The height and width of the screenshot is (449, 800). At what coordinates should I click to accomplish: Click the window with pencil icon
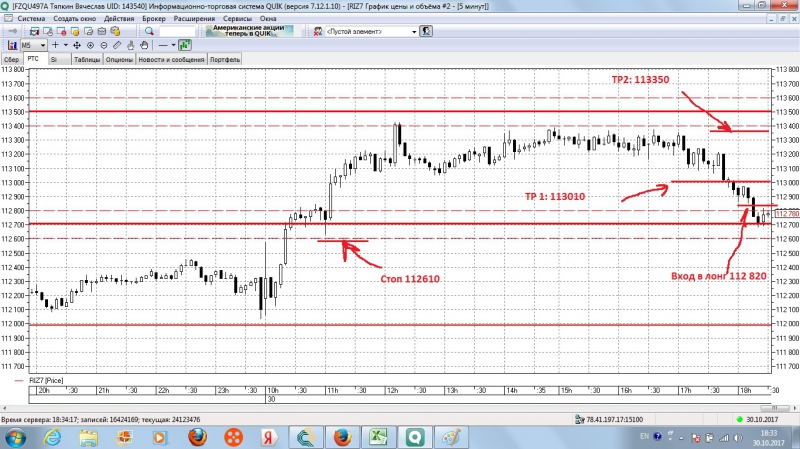pyautogui.click(x=88, y=32)
